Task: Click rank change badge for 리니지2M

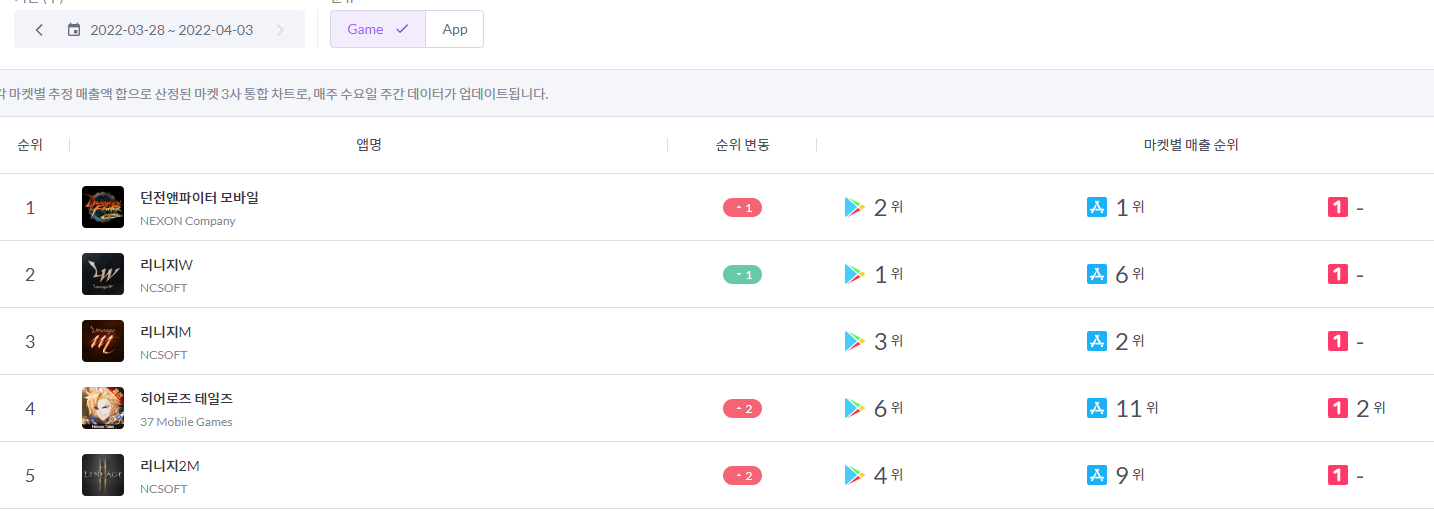Action: [742, 475]
